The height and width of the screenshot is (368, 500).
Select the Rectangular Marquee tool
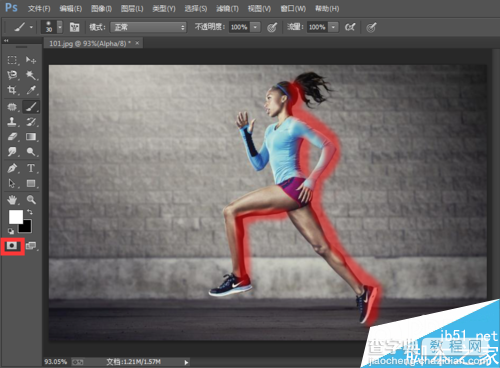[12, 60]
